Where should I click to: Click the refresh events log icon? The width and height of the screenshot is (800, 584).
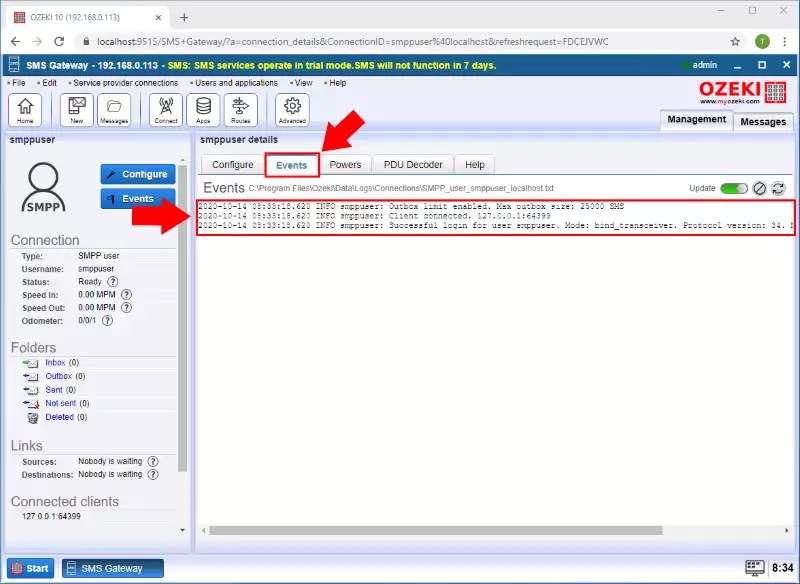(x=778, y=188)
